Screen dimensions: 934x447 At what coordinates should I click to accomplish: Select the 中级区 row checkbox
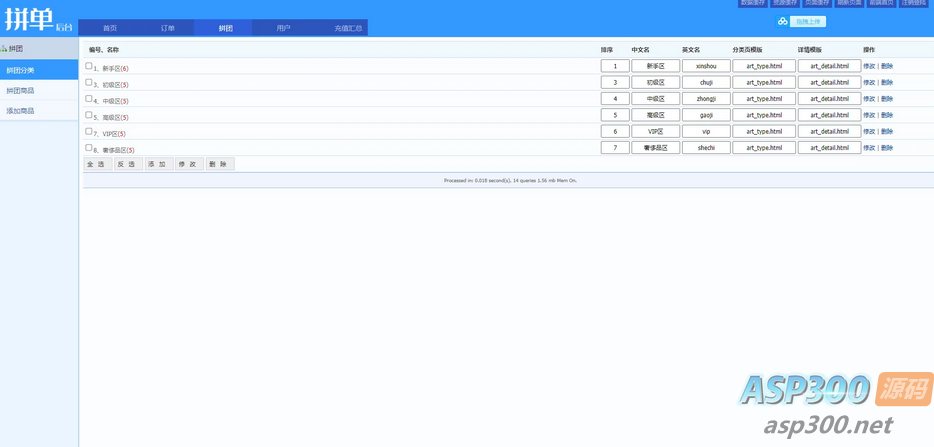coord(89,99)
